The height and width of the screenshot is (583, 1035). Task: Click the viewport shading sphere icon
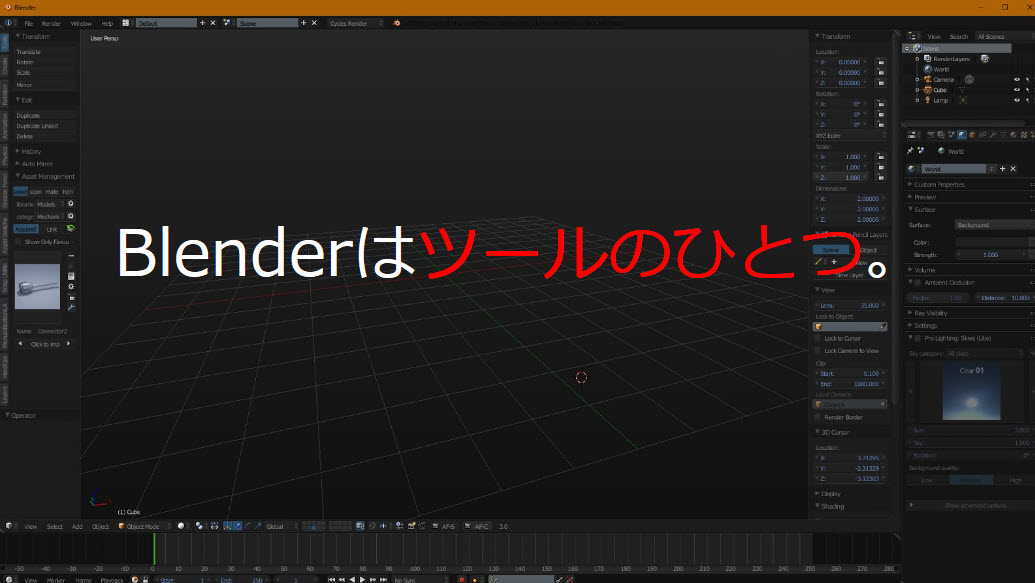(x=181, y=526)
